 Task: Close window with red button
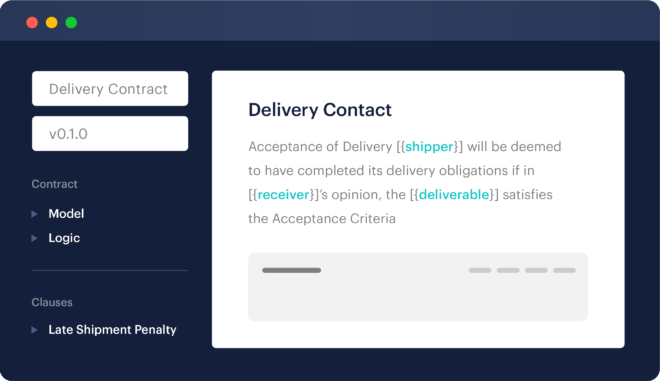point(32,22)
